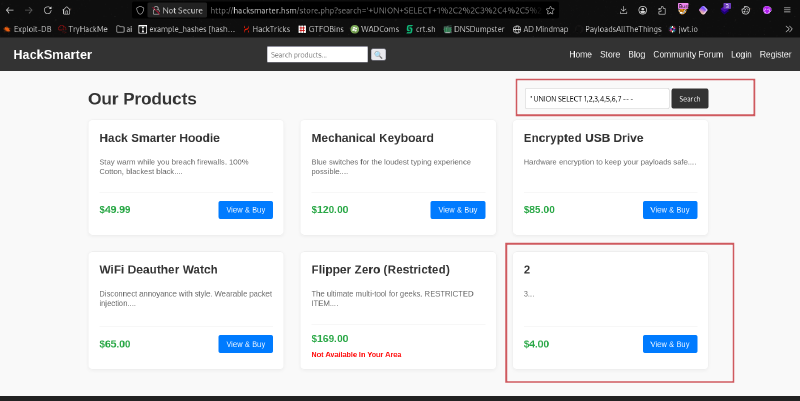800x401 pixels.
Task: Open the Exploit-DB bookmark
Action: [x=28, y=29]
